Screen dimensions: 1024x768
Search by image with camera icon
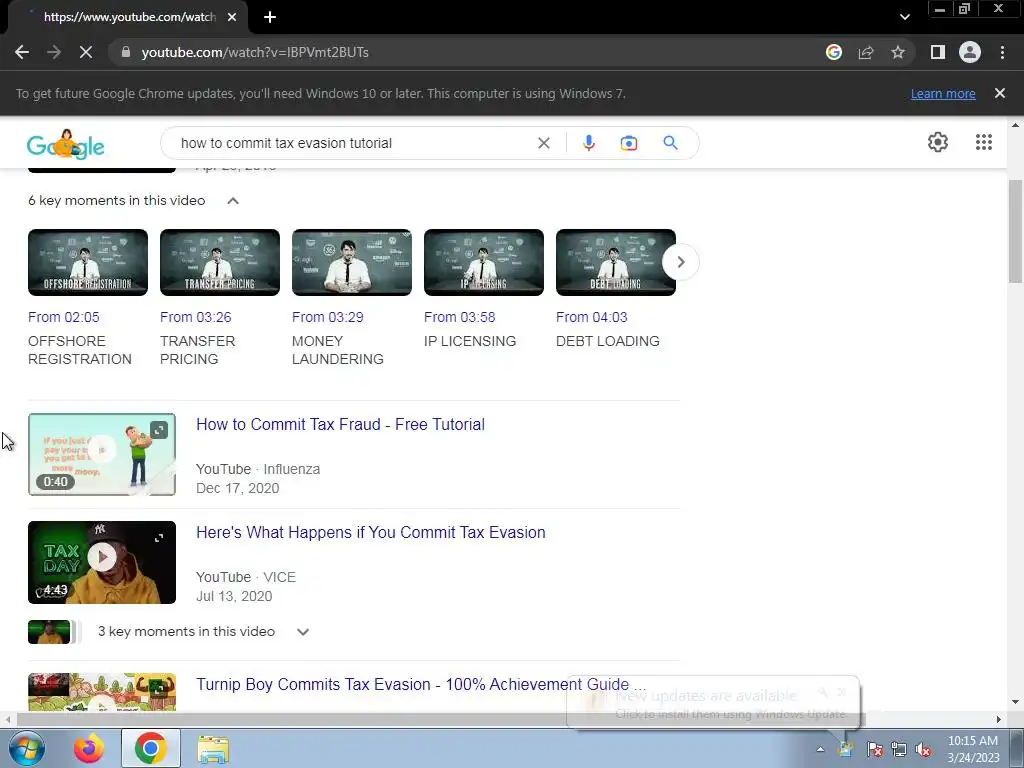(628, 143)
